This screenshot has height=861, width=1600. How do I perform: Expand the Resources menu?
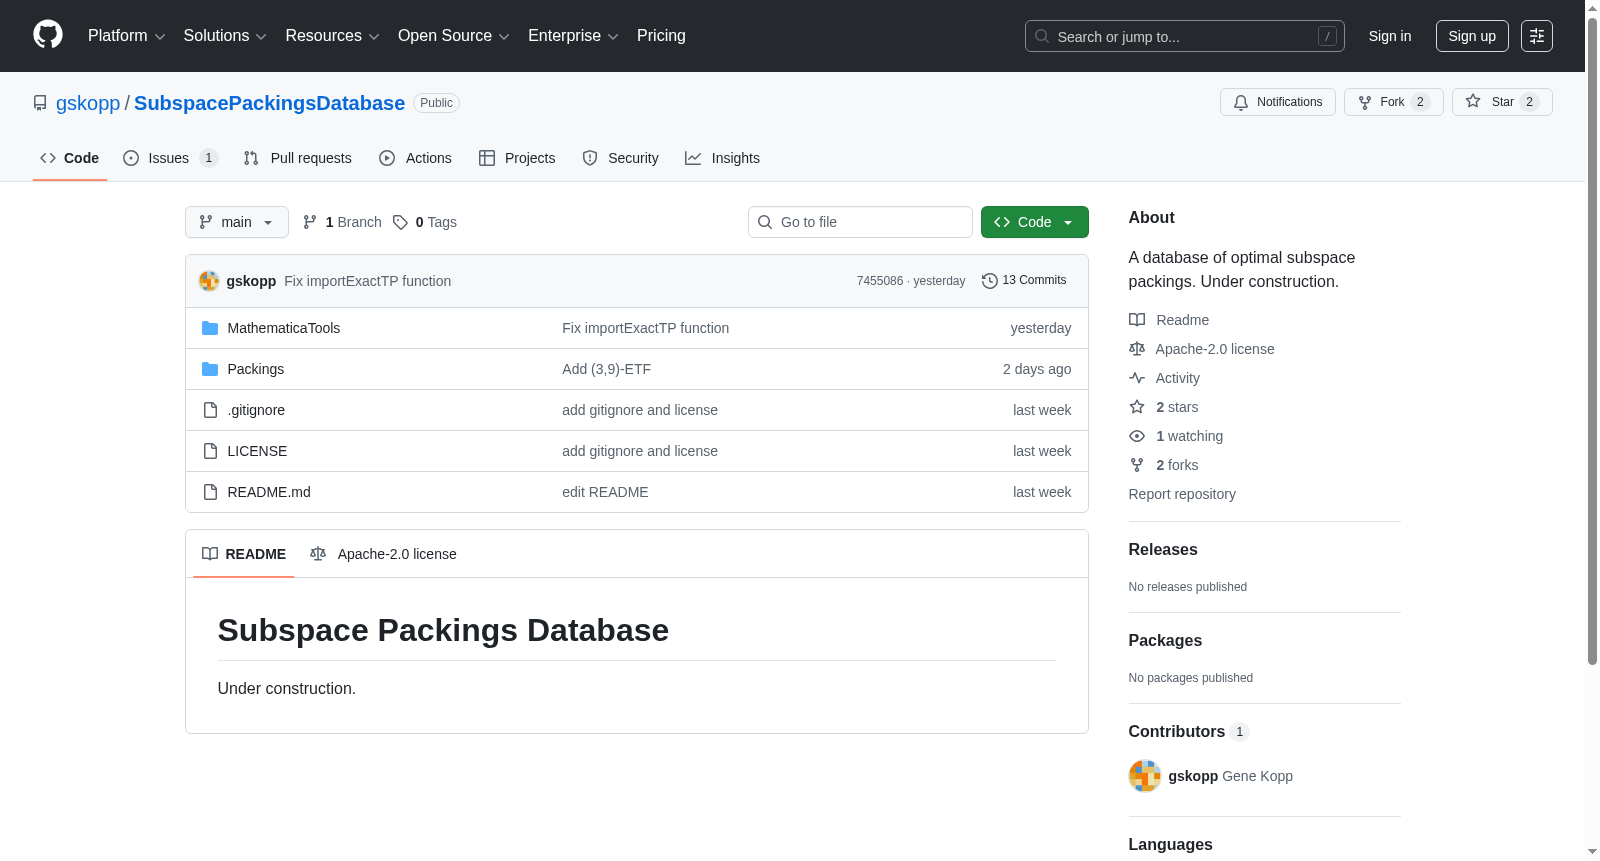tap(333, 36)
